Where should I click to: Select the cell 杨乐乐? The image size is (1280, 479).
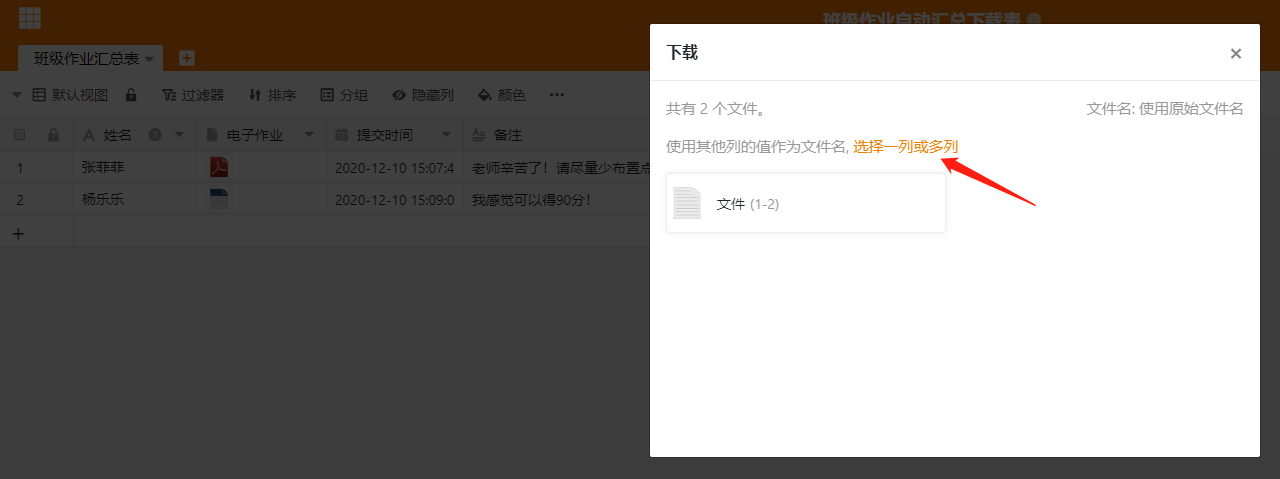pos(135,199)
